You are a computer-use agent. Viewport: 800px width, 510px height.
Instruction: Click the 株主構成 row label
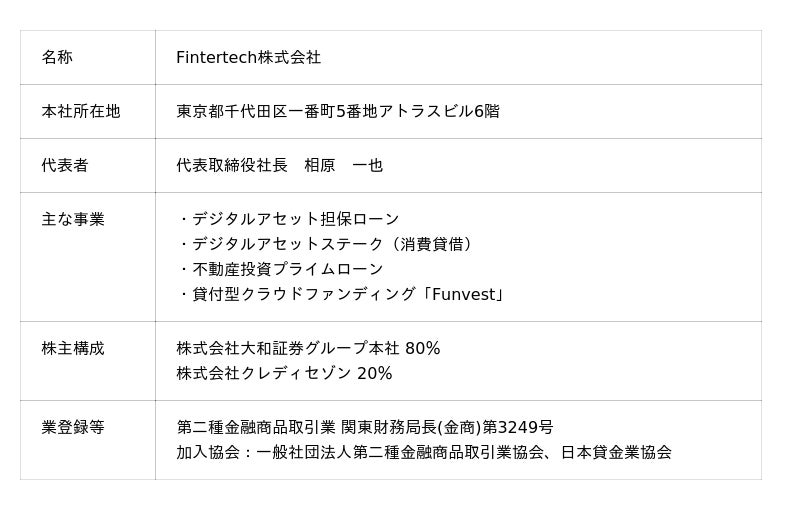[73, 349]
